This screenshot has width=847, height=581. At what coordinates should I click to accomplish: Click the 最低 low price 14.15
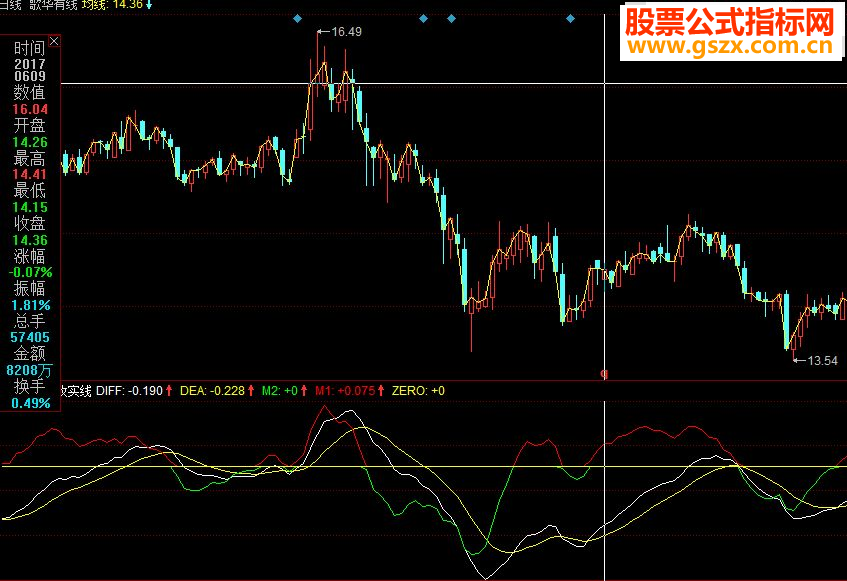tap(30, 207)
